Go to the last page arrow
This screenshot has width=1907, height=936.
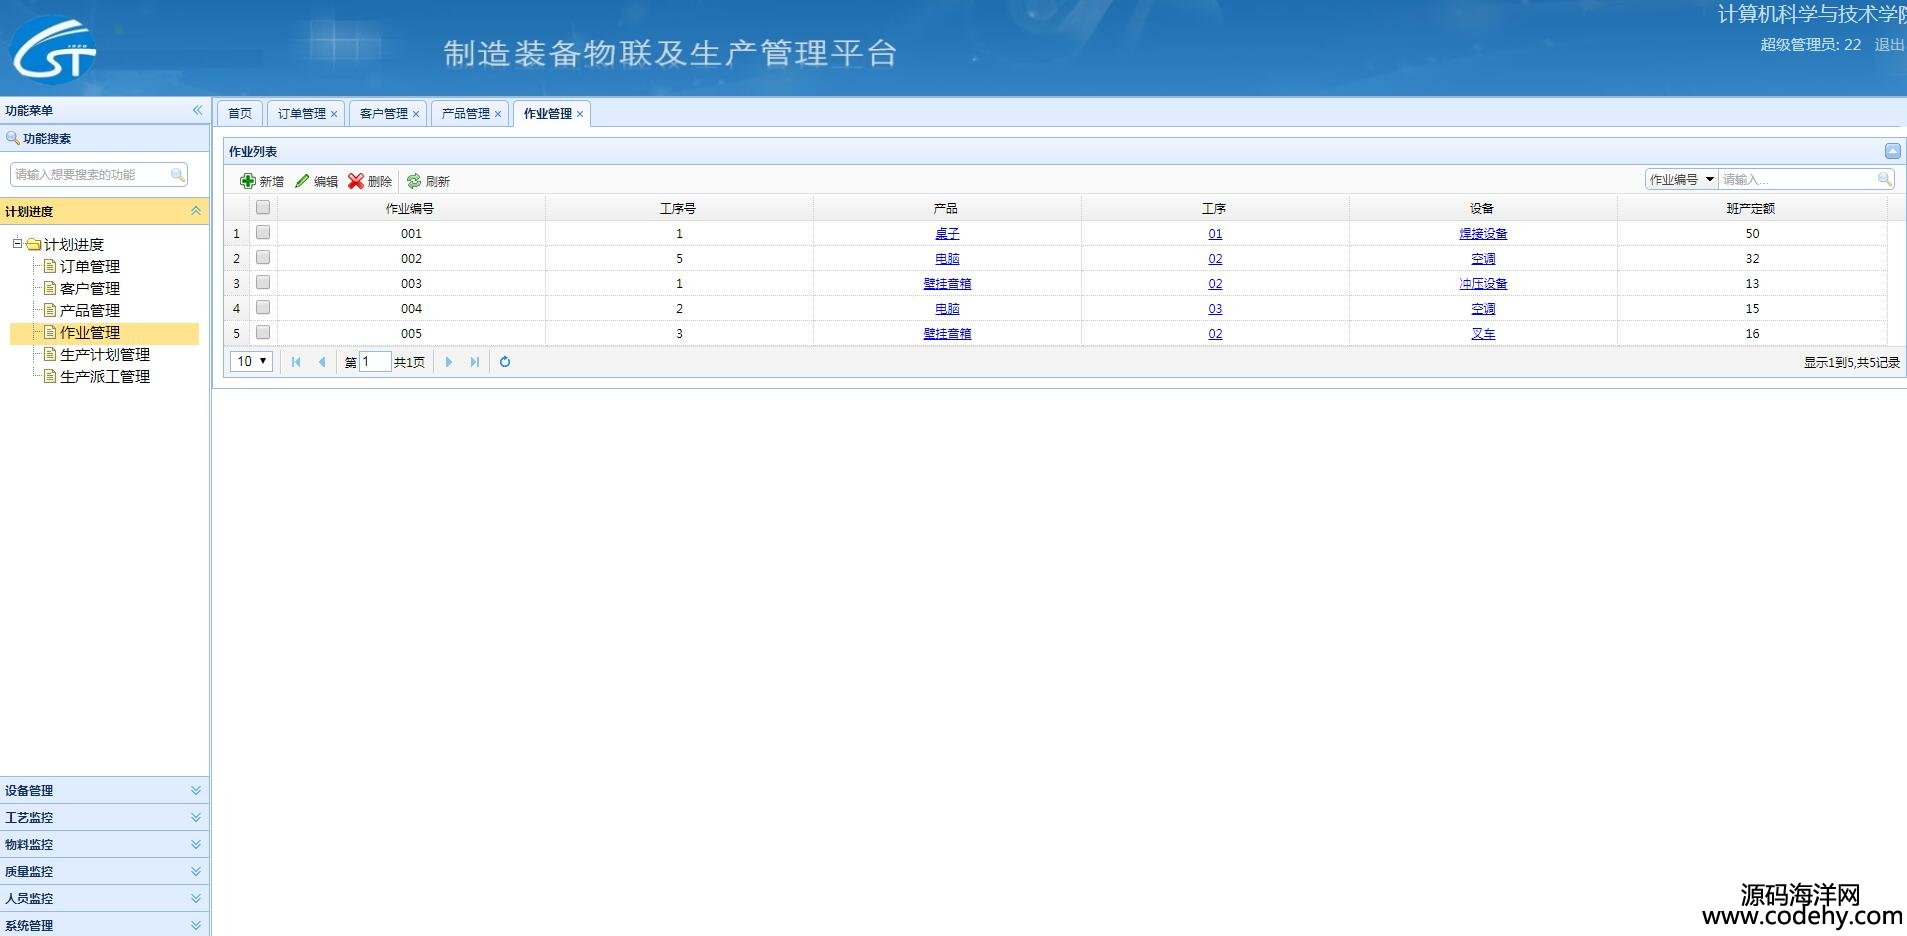pos(475,362)
